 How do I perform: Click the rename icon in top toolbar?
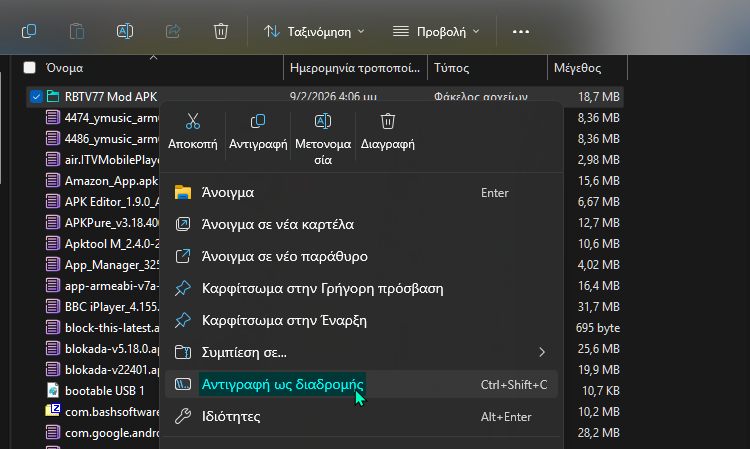(126, 31)
